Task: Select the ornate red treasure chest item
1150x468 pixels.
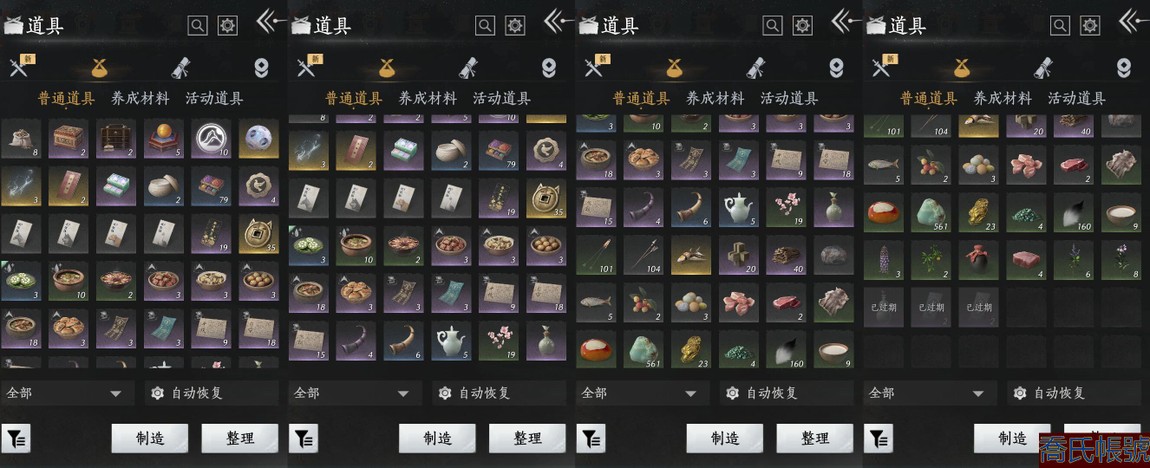Action: point(68,139)
